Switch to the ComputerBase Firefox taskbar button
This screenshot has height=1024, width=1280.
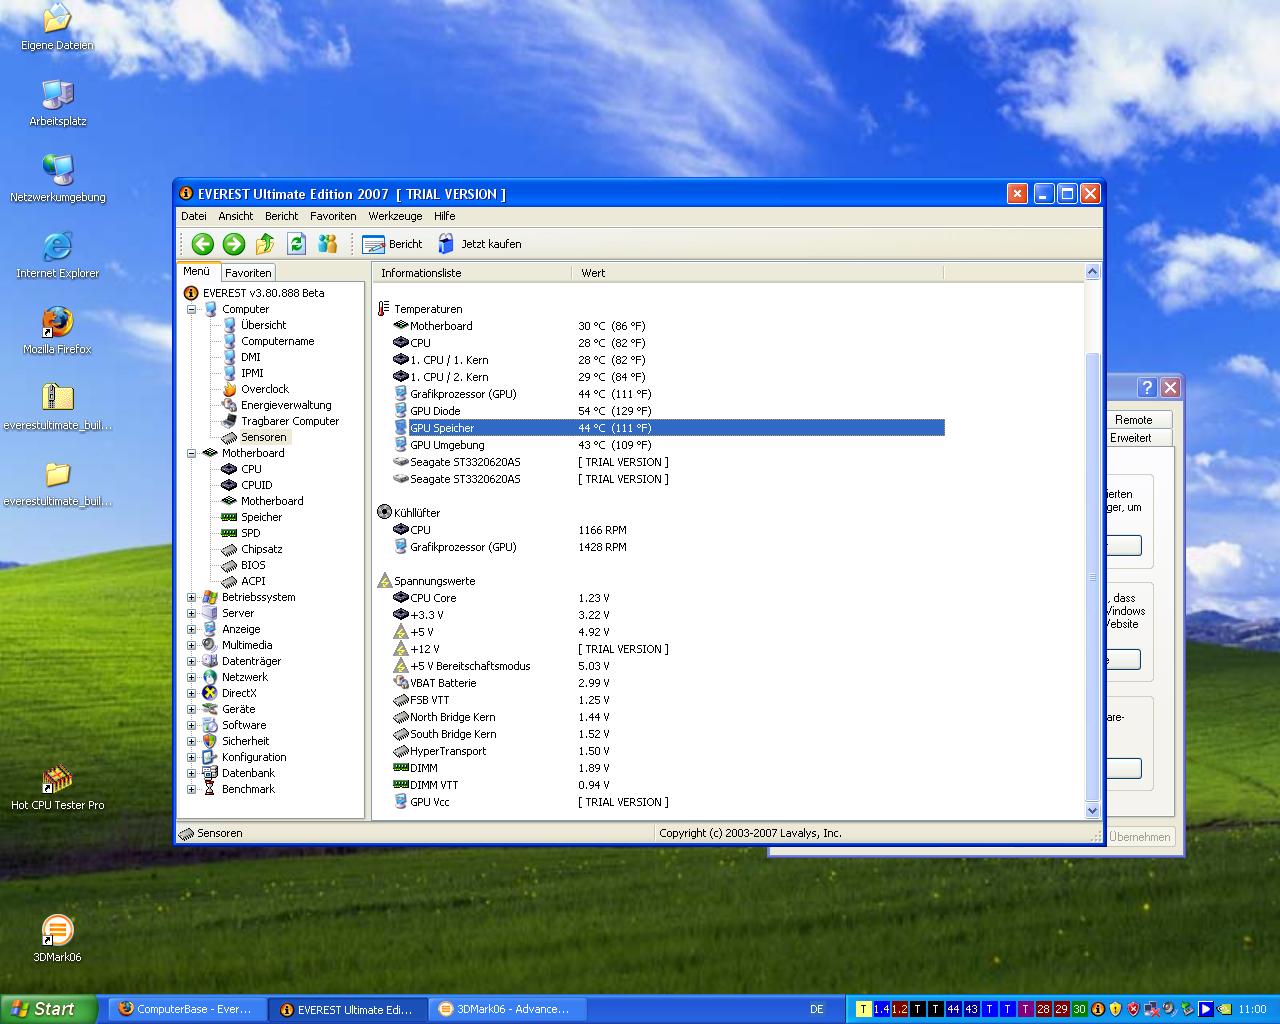[x=186, y=1009]
